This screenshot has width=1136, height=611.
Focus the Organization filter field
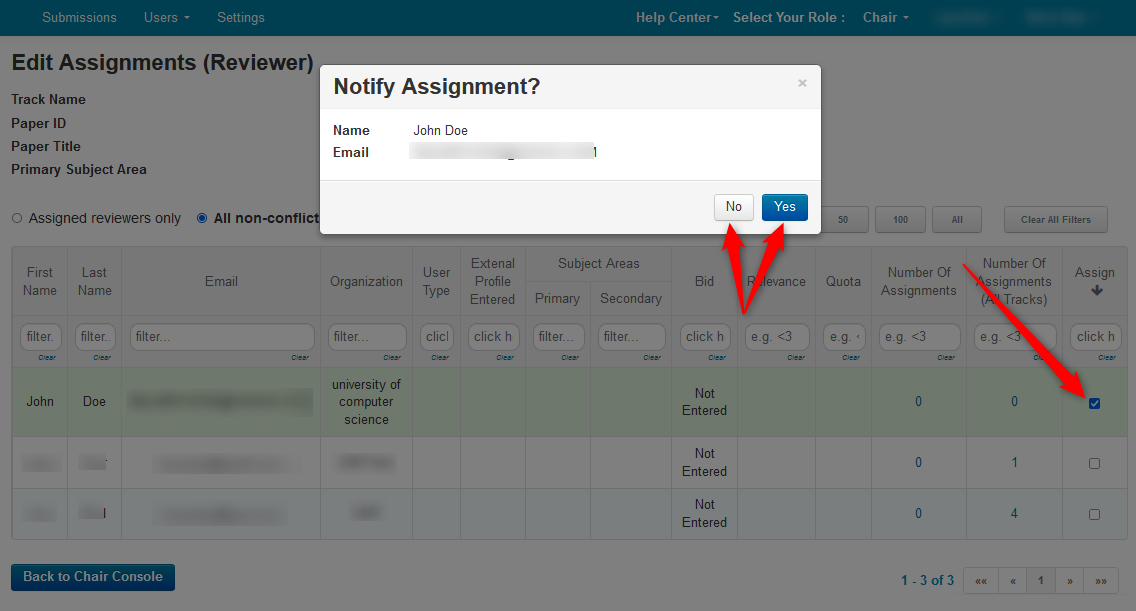click(367, 337)
